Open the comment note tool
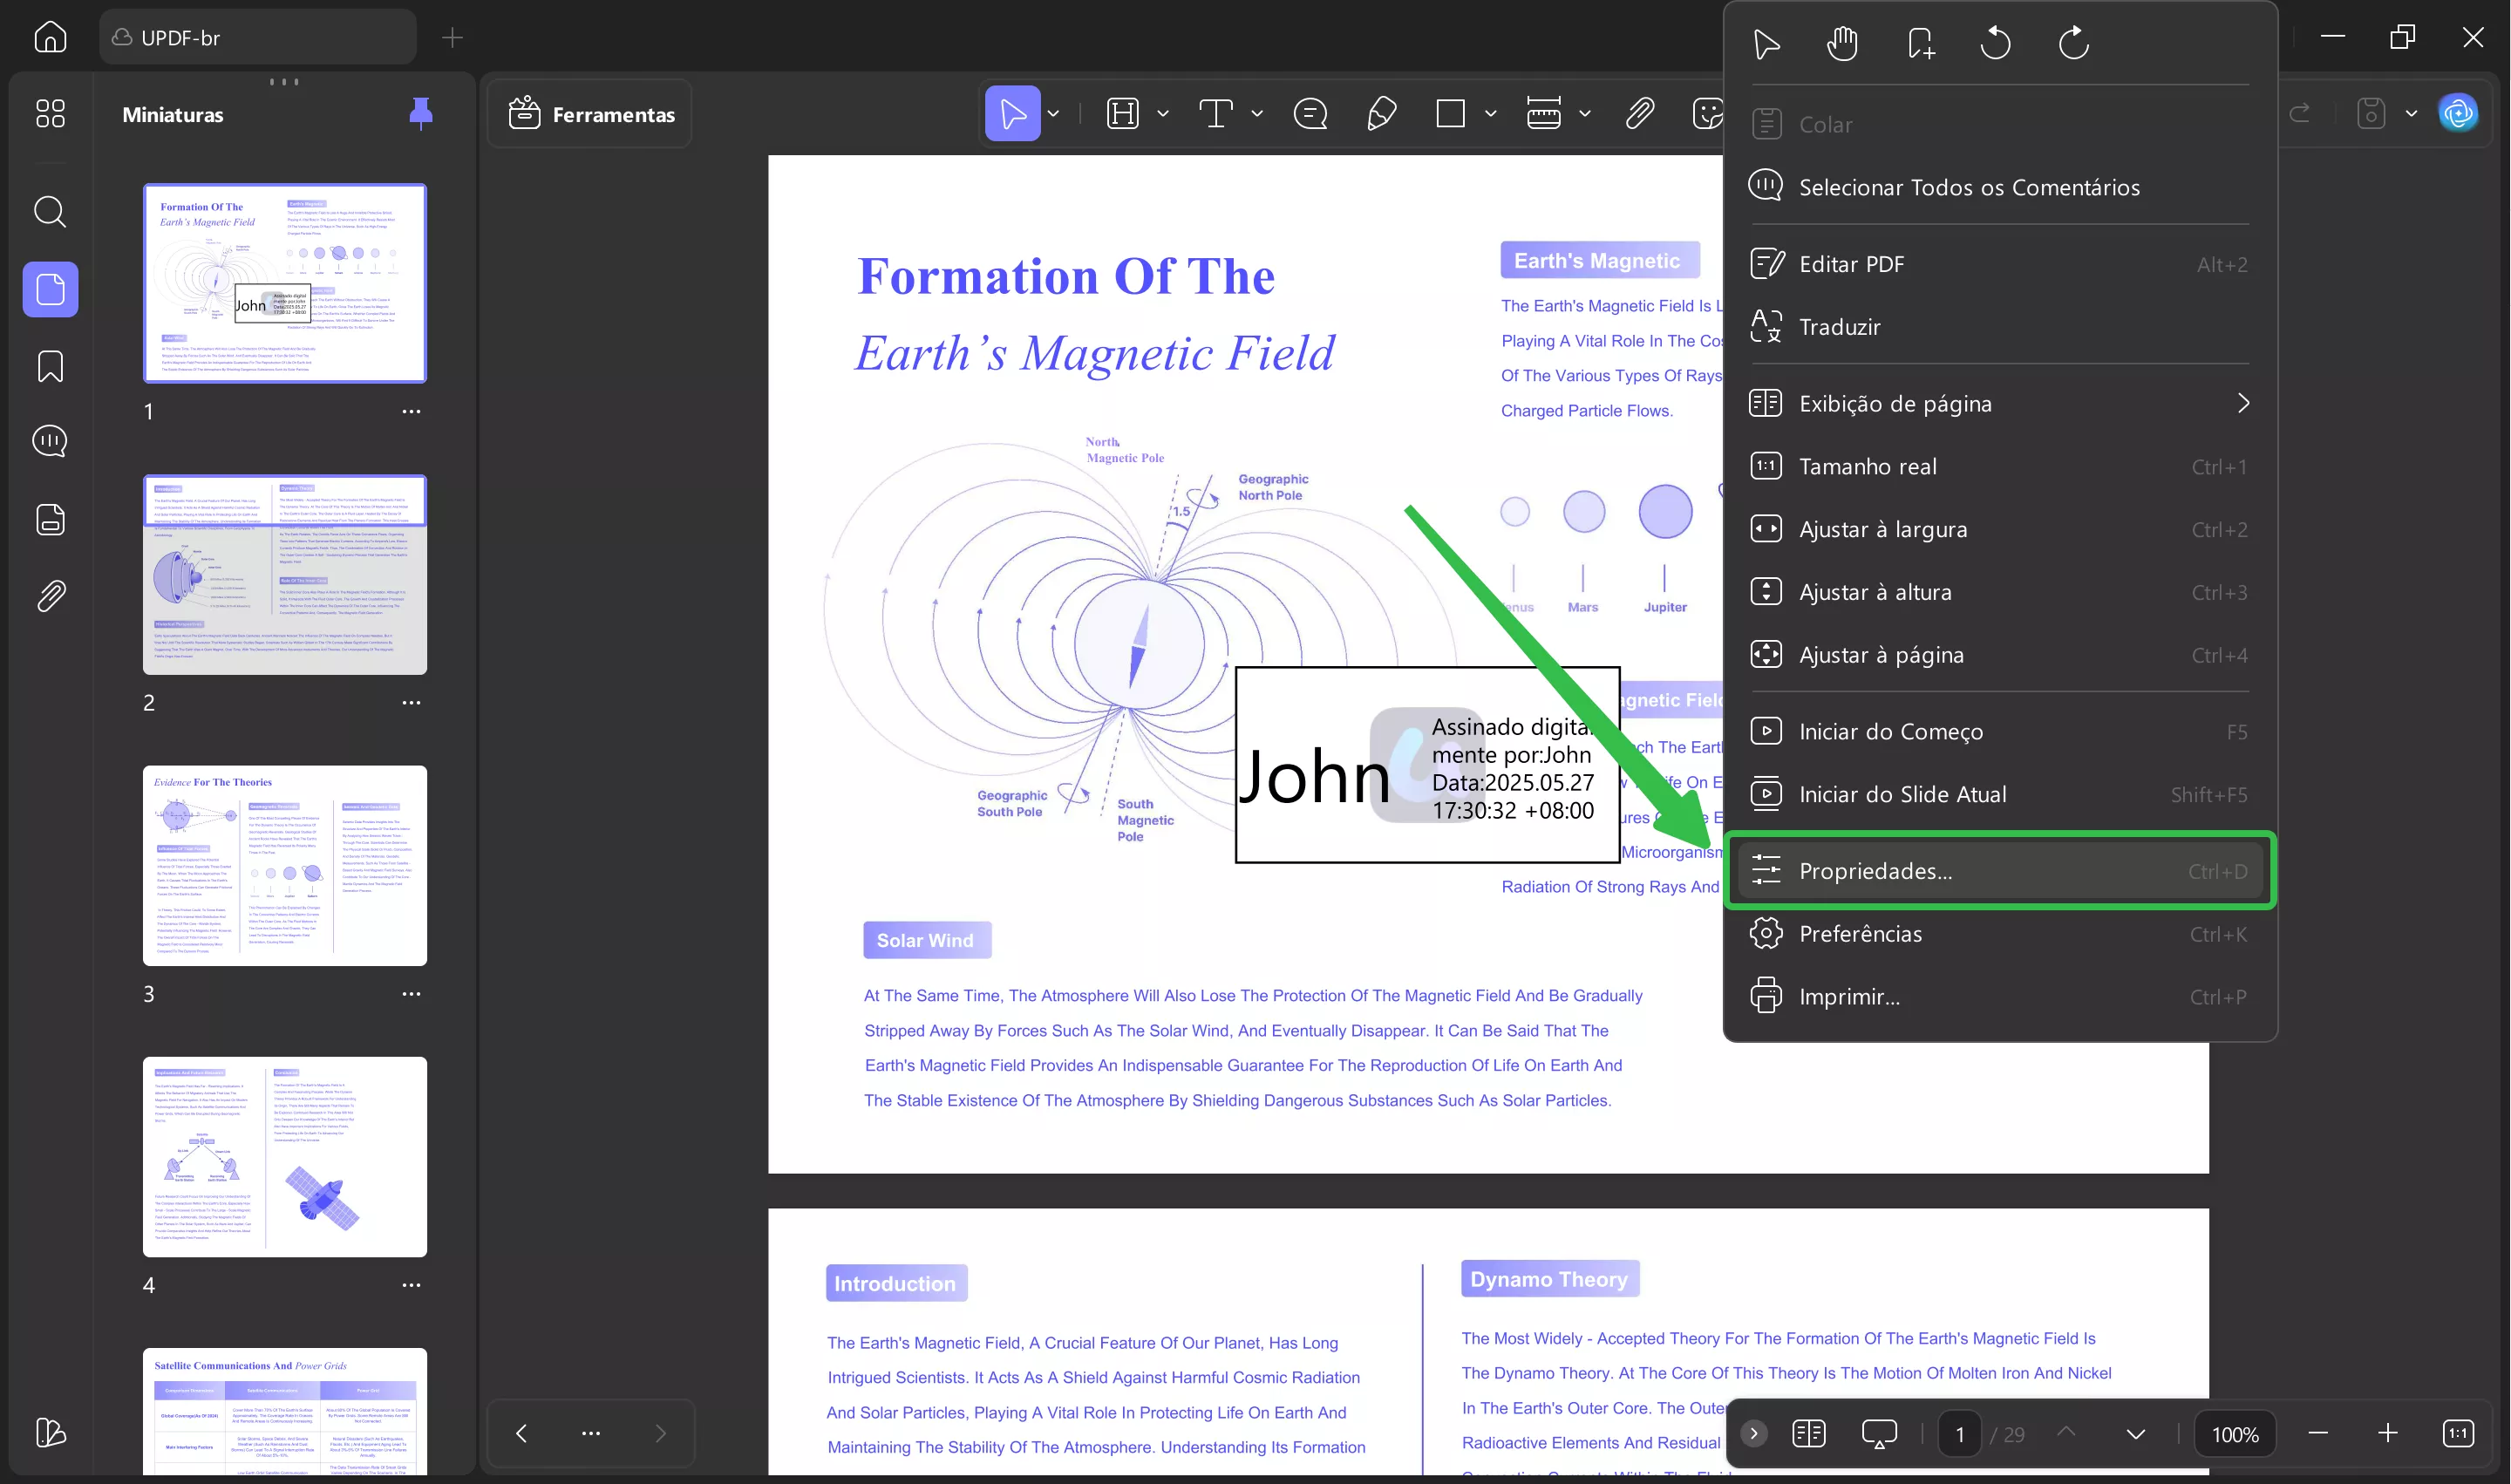 (x=1310, y=114)
